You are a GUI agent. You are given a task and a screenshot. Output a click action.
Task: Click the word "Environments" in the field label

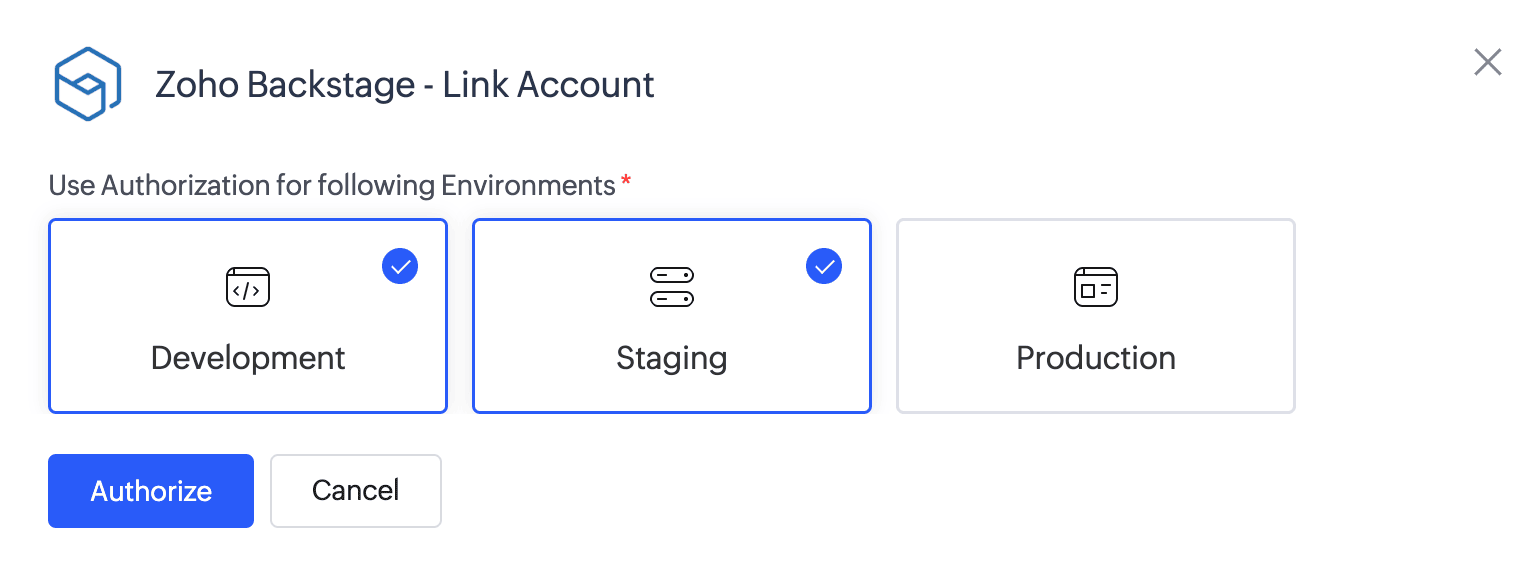(528, 186)
